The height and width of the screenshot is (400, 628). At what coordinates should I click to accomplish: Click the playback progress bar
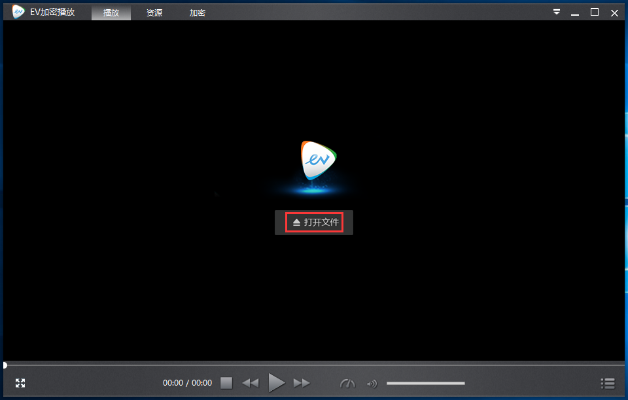(314, 365)
